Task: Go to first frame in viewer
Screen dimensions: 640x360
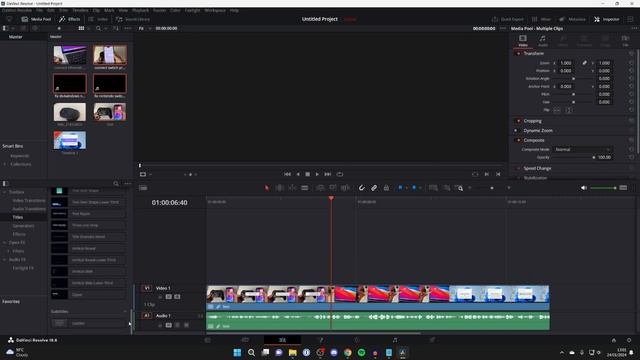Action: click(287, 174)
